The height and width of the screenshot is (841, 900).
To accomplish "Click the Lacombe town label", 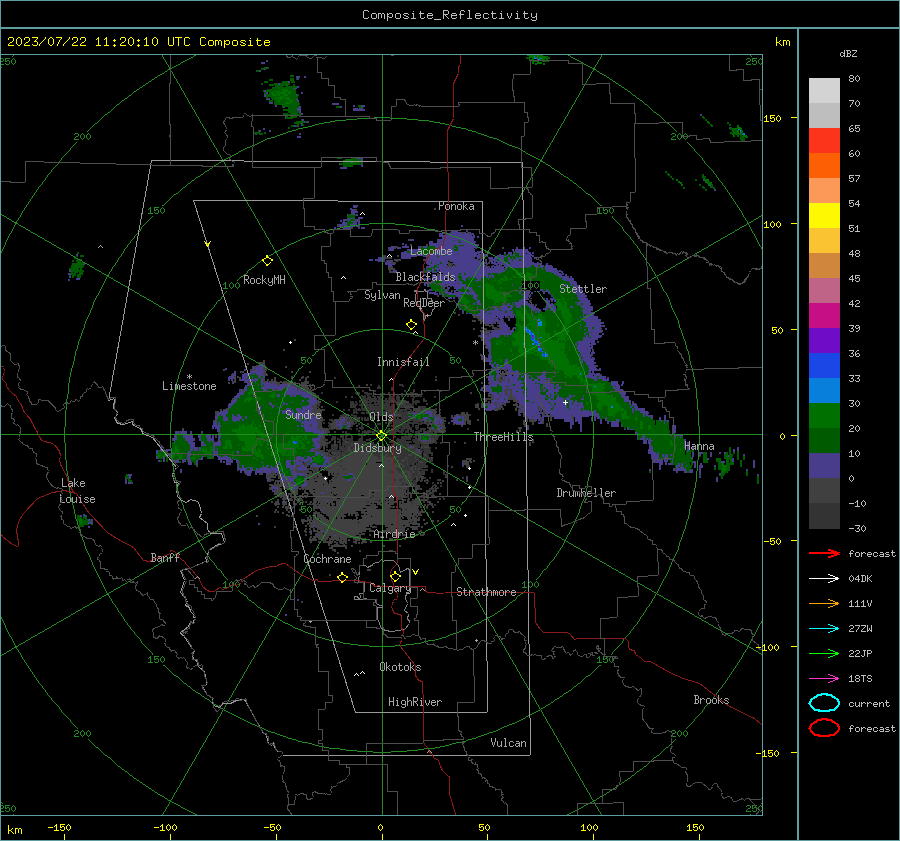I will (x=431, y=251).
